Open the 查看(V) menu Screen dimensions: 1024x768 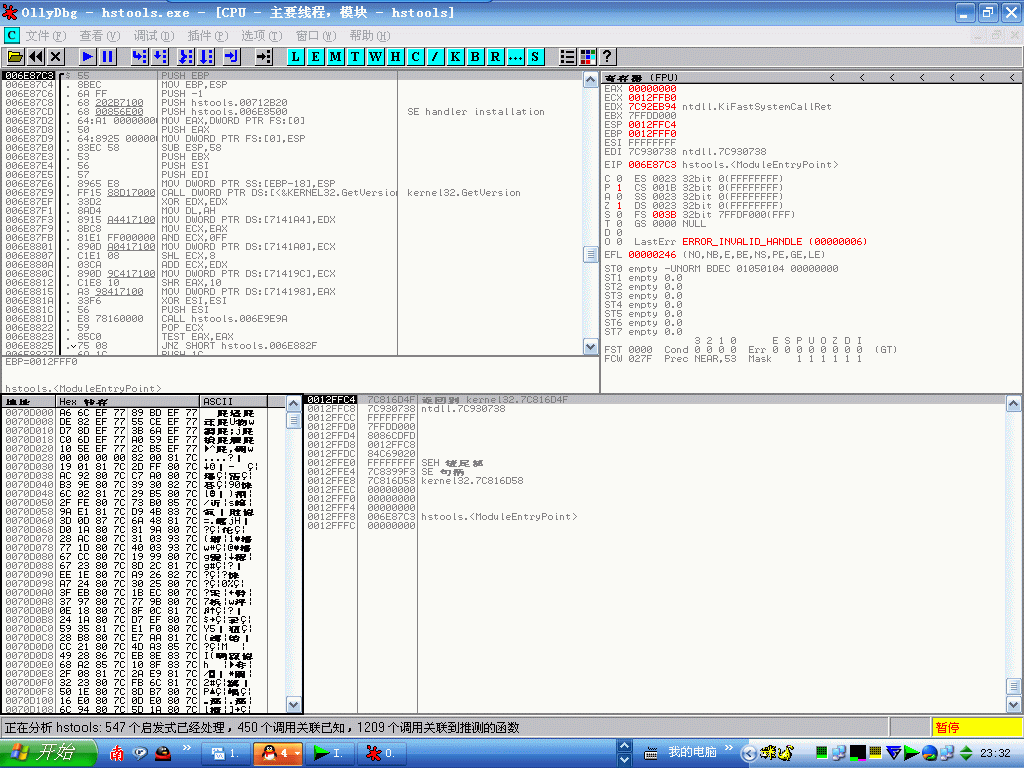(100, 35)
